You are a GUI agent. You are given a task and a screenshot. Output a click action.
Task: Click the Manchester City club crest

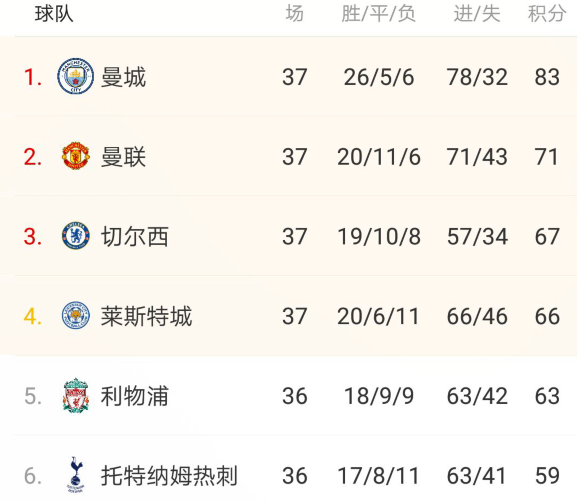point(75,76)
